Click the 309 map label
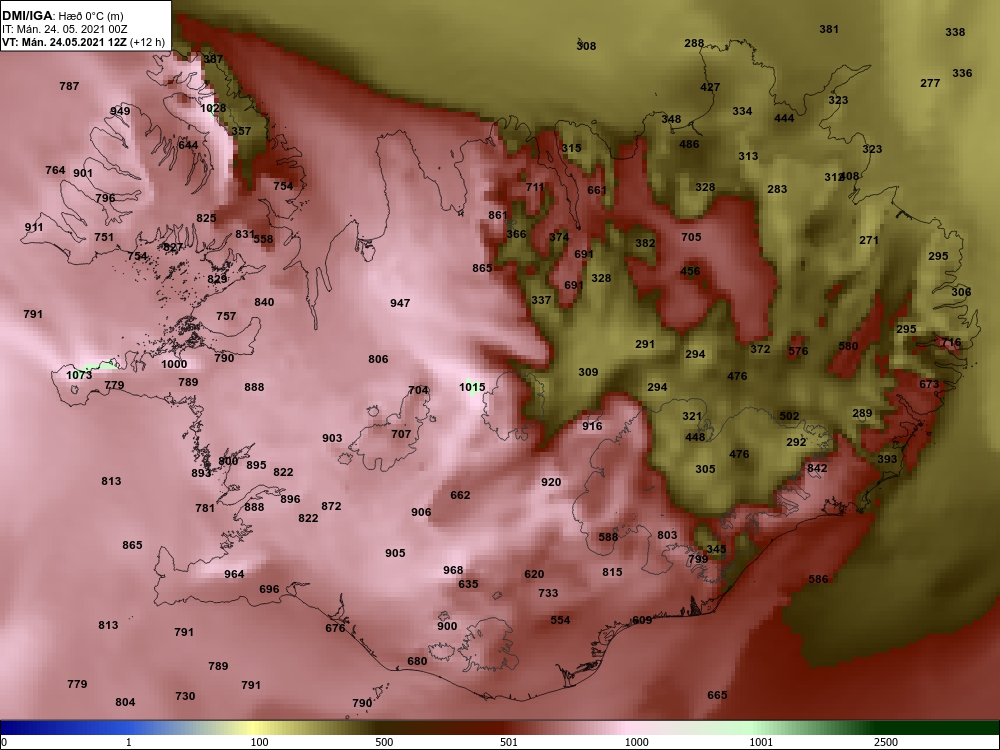The width and height of the screenshot is (1000, 750). pyautogui.click(x=587, y=372)
